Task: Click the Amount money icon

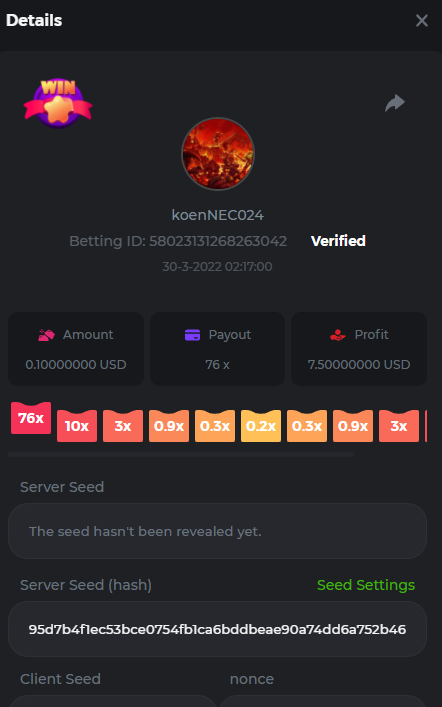Action: coord(46,335)
